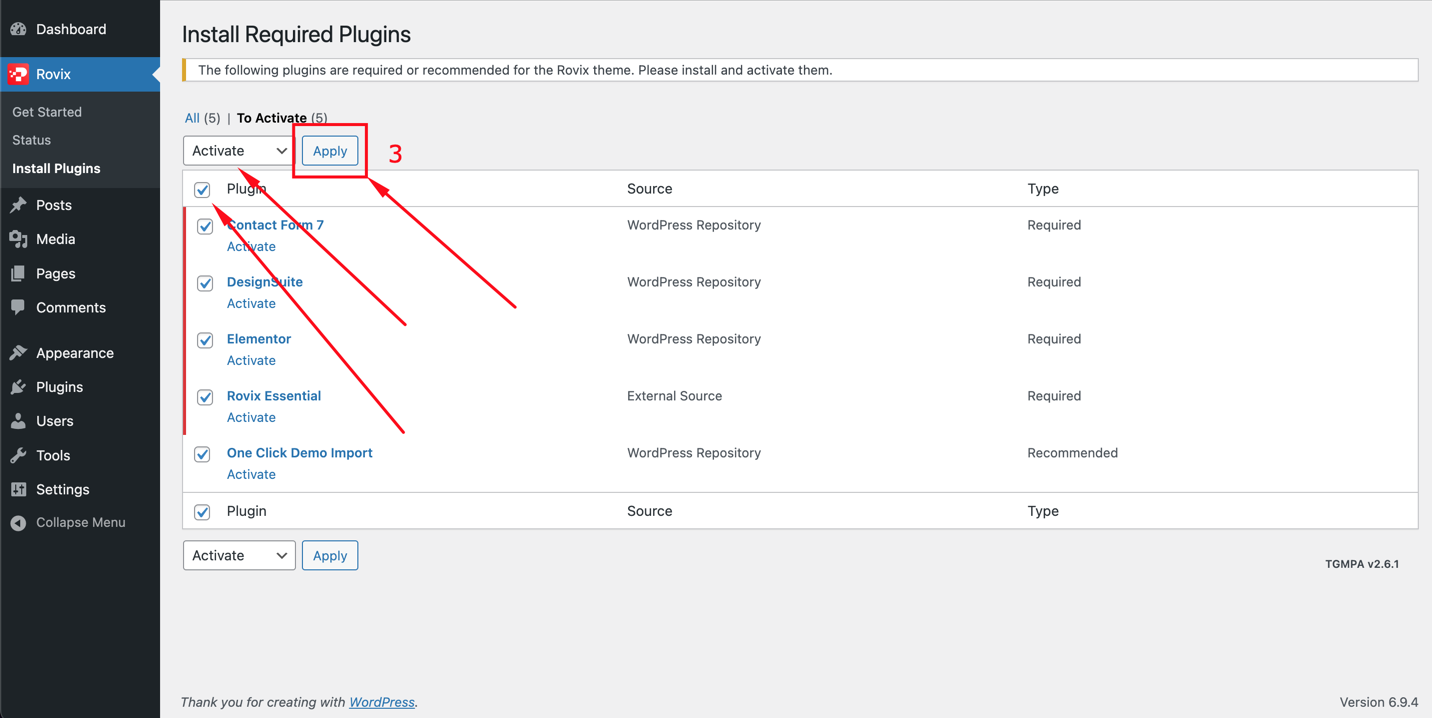Viewport: 1433px width, 718px height.
Task: Click the Rovix theme logo icon
Action: pos(18,74)
